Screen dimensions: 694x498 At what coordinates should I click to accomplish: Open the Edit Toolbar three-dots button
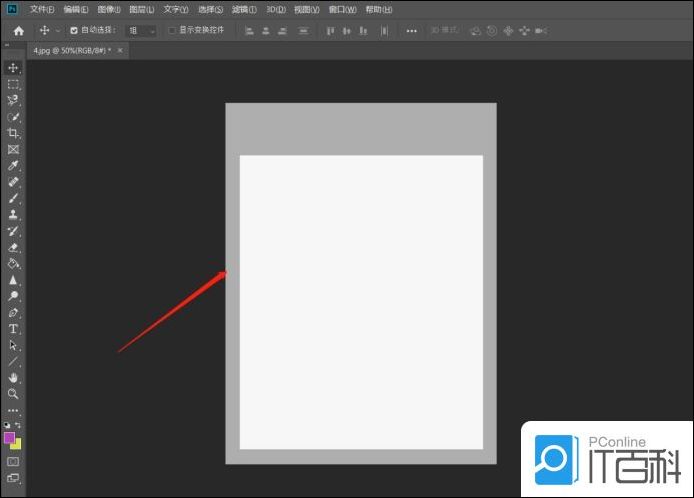point(13,410)
